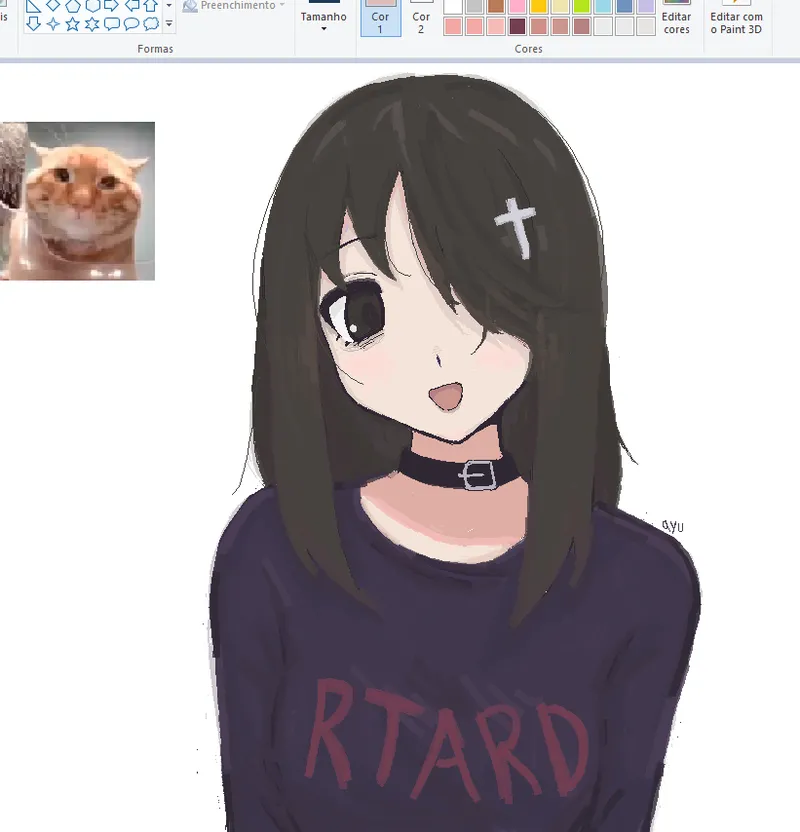Select the five-point star shape
The width and height of the screenshot is (800, 832).
click(x=72, y=23)
